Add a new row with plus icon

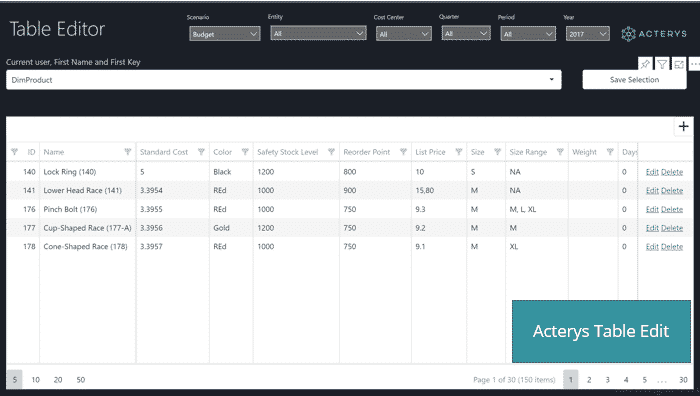[x=683, y=126]
